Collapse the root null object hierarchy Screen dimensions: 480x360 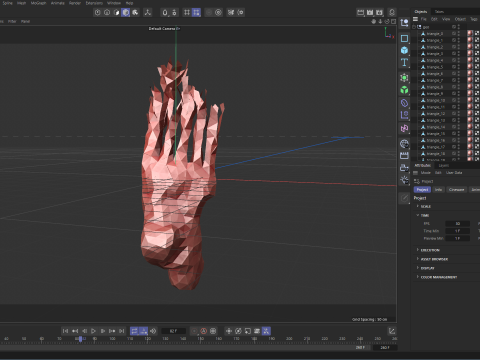pos(414,27)
